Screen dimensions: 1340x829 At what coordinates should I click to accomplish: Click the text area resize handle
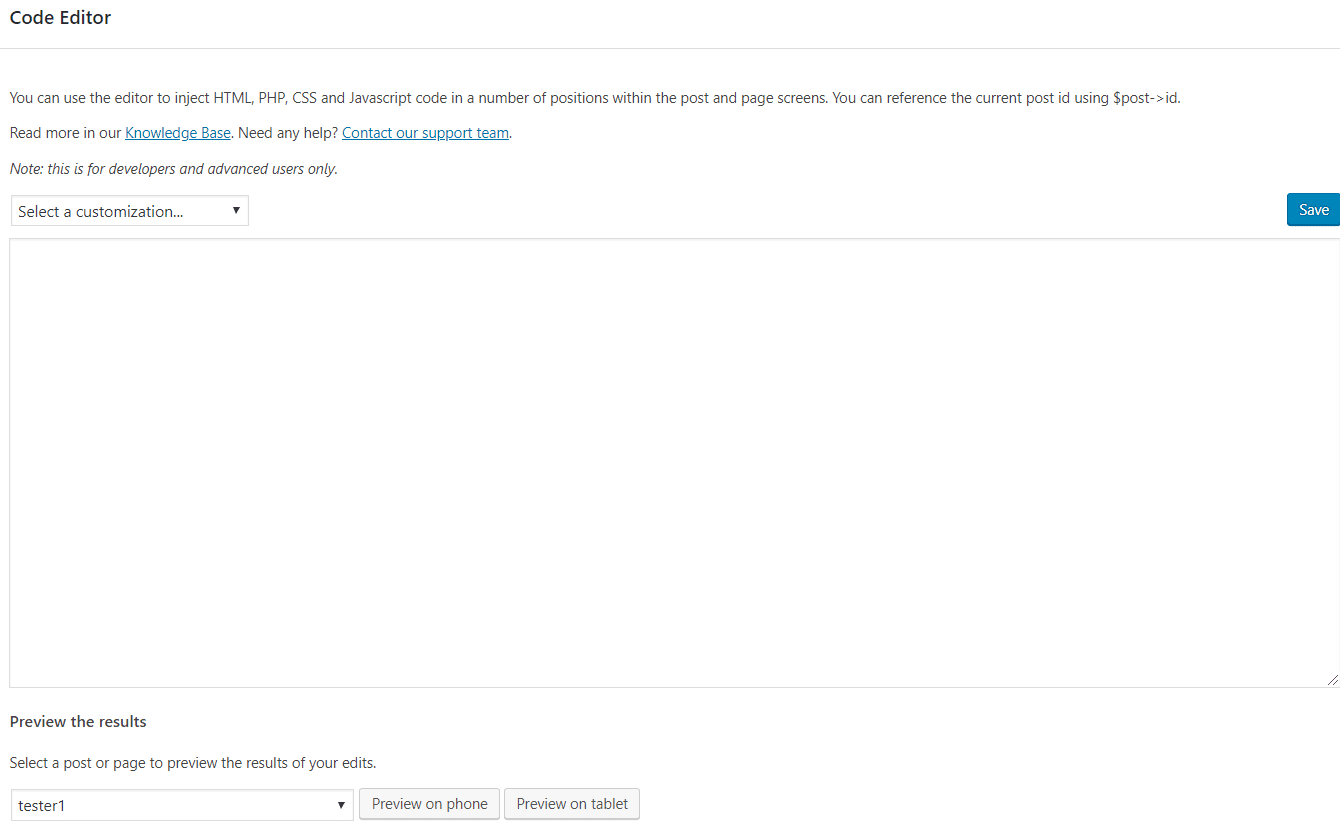coord(1332,680)
